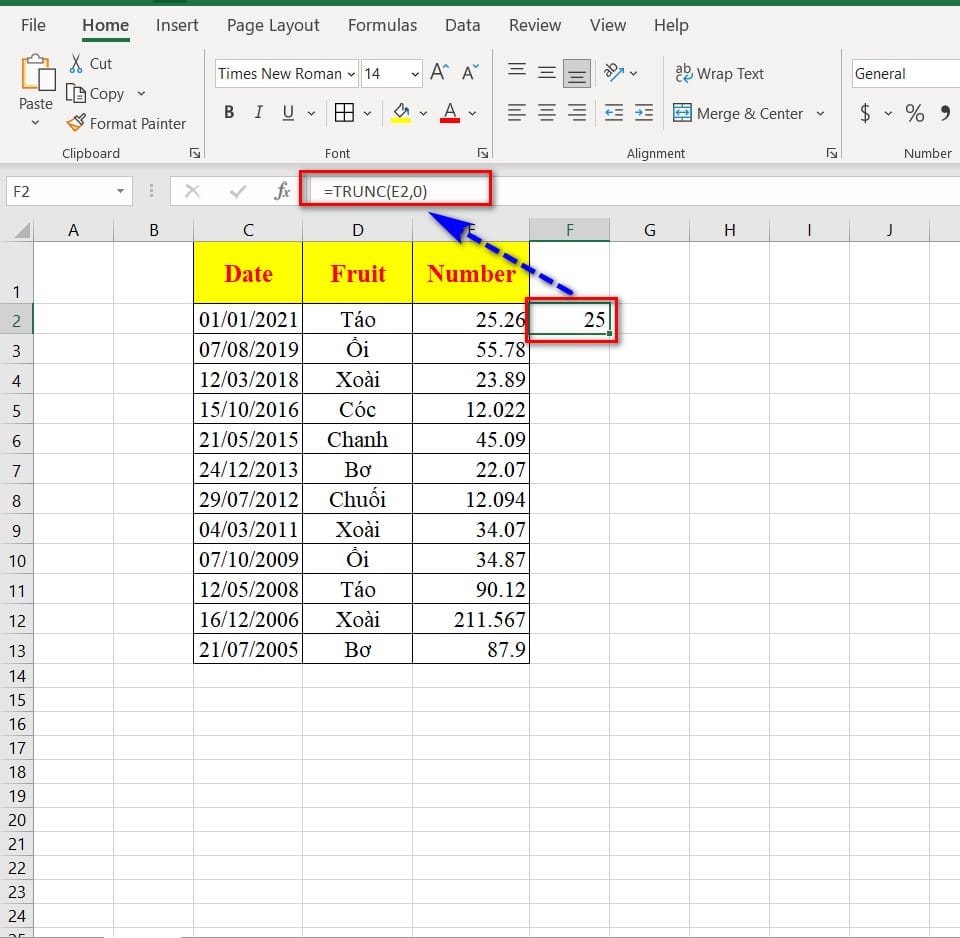Select column F header
Image resolution: width=960 pixels, height=938 pixels.
click(x=569, y=230)
